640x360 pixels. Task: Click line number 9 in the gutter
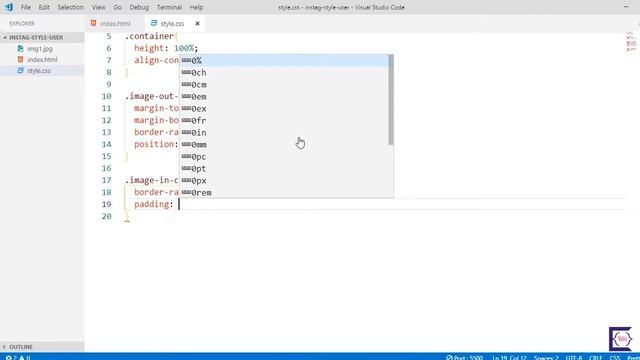[109, 84]
